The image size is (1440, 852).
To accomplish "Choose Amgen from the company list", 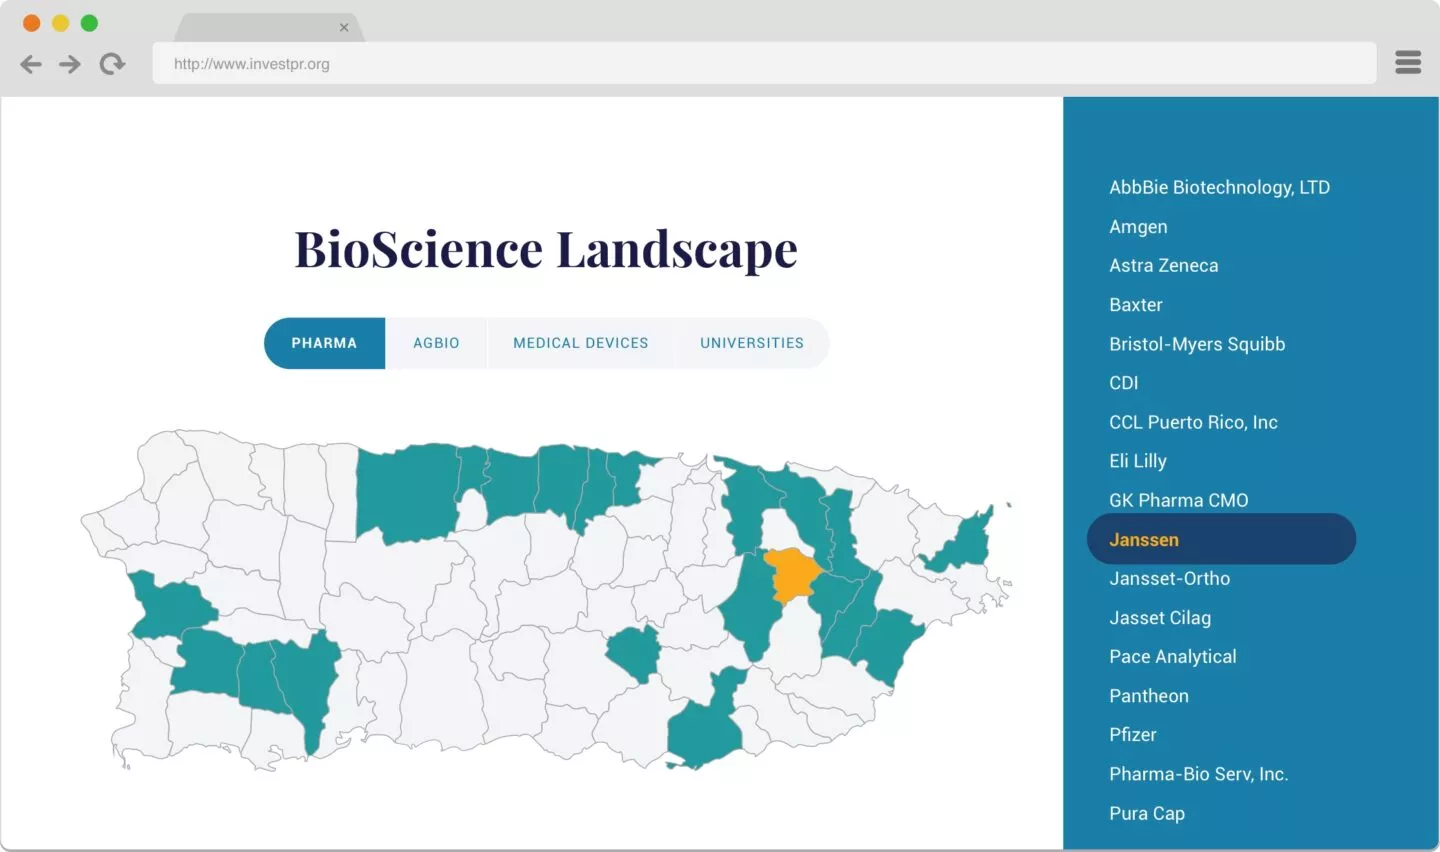I will [x=1138, y=227].
